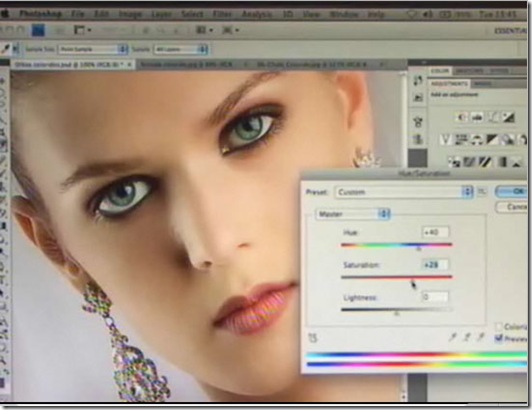
Task: Select the first eyedropper in Hue/Saturation dialog
Action: pyautogui.click(x=453, y=337)
